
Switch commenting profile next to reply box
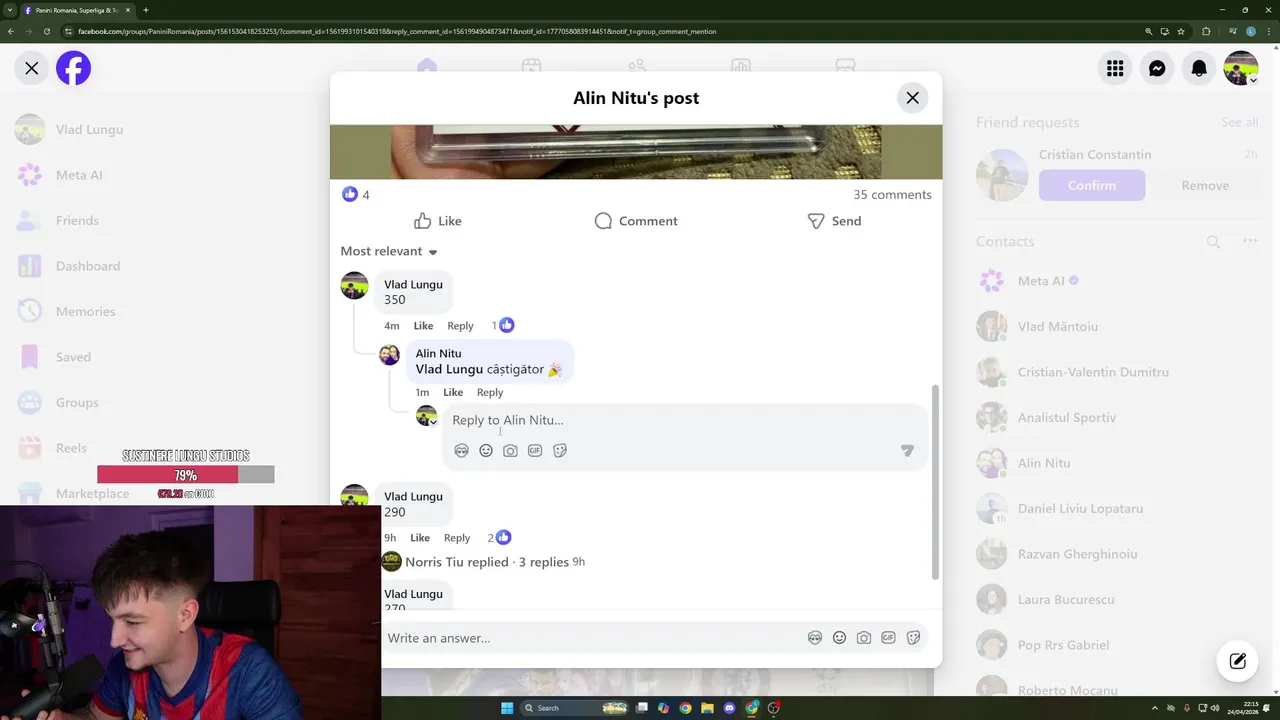coord(427,417)
